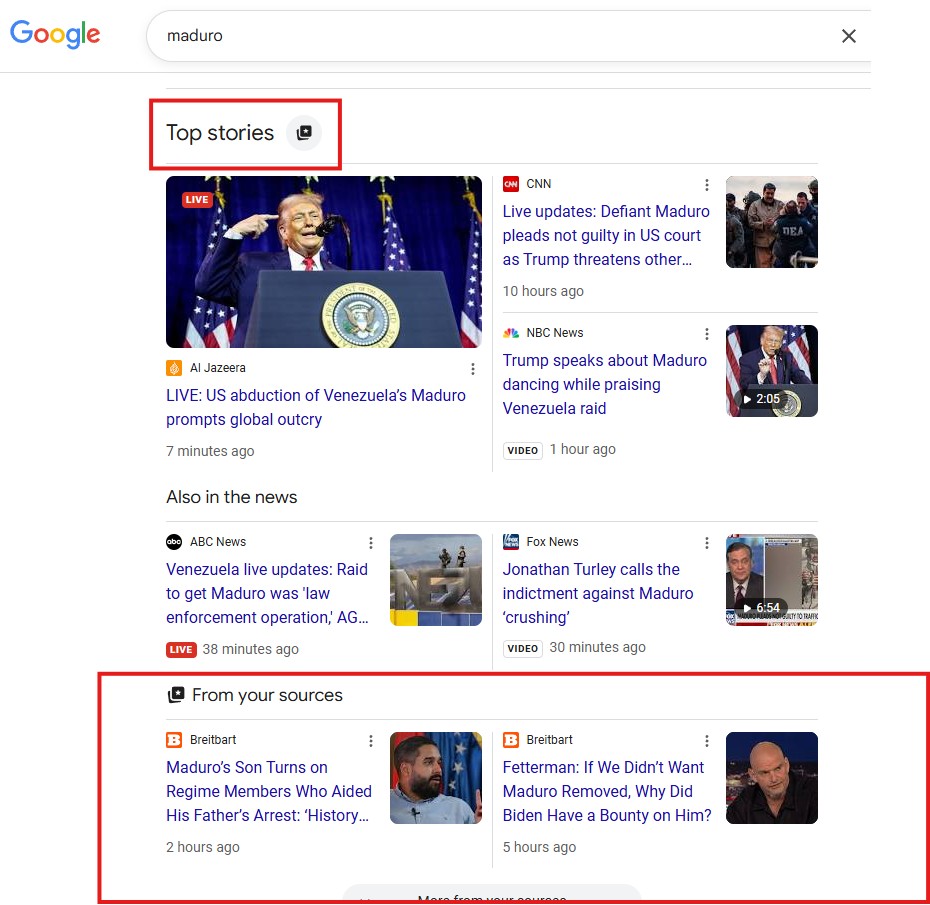Open options menu on Fox News story
This screenshot has width=930, height=905.
click(707, 541)
